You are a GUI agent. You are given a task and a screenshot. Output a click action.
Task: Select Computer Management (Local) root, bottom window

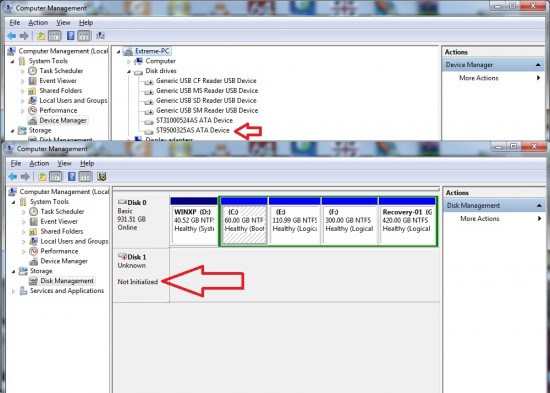(x=64, y=192)
